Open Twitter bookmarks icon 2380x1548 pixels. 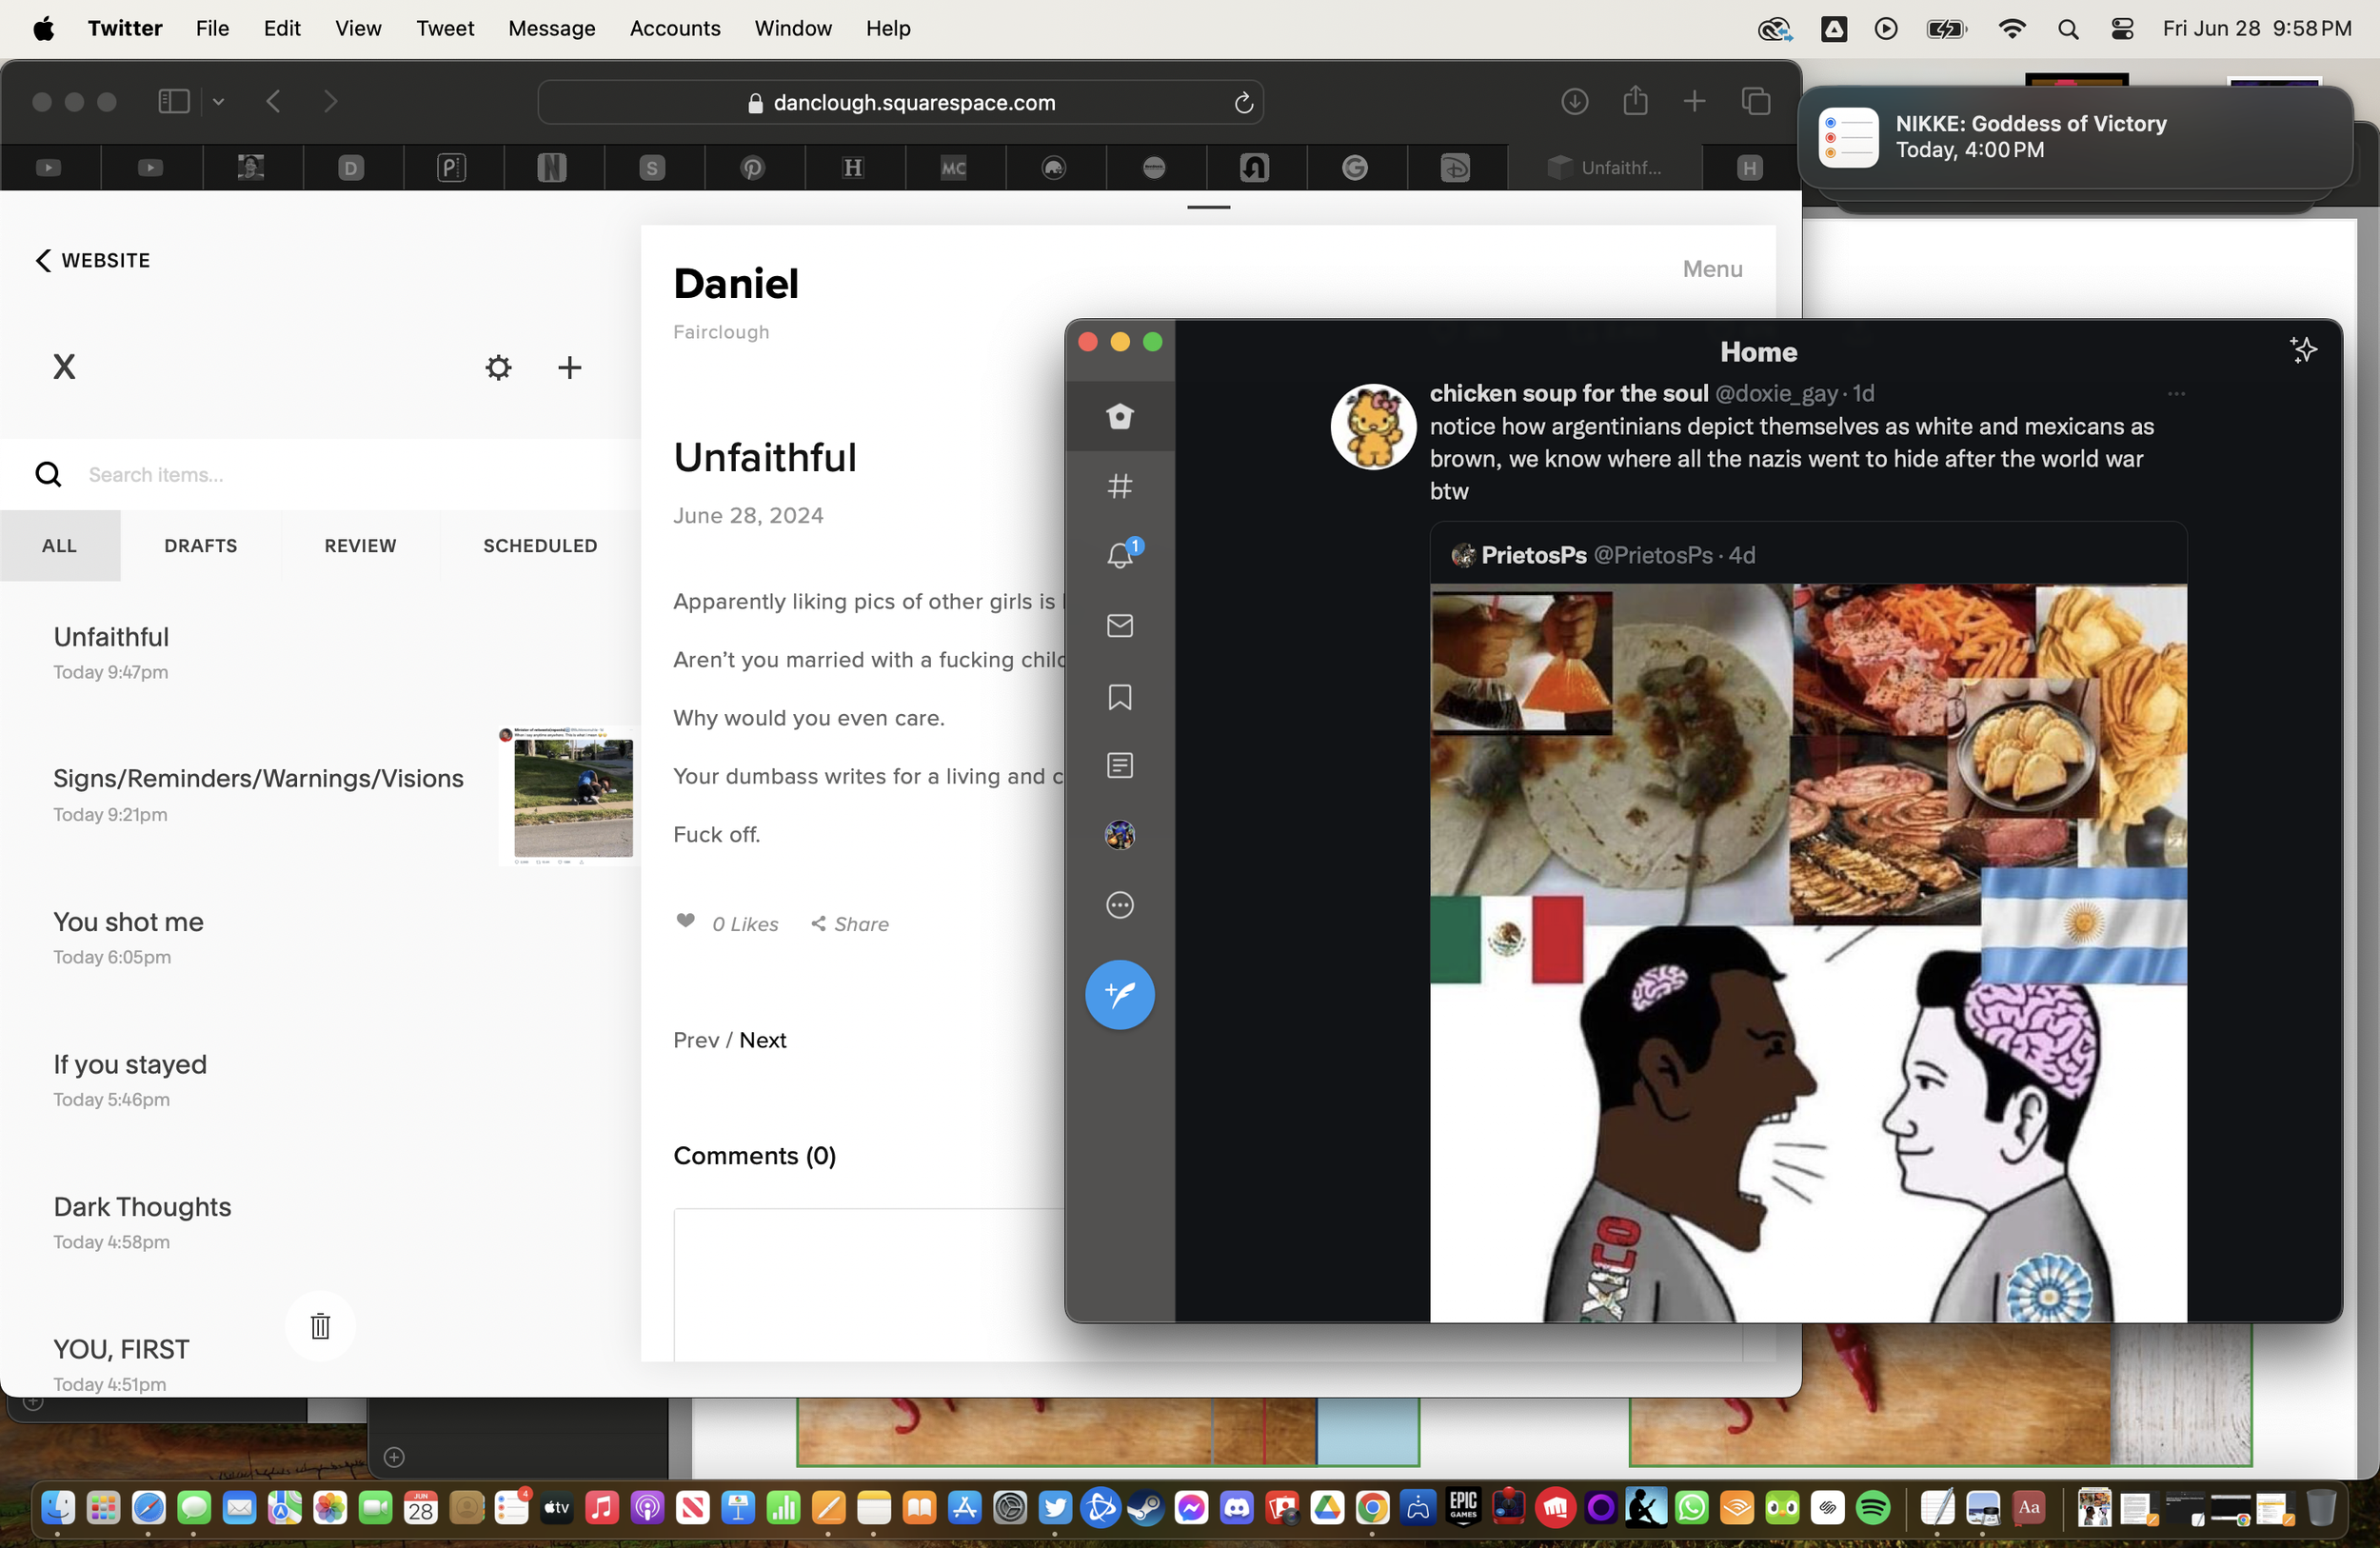(1119, 696)
